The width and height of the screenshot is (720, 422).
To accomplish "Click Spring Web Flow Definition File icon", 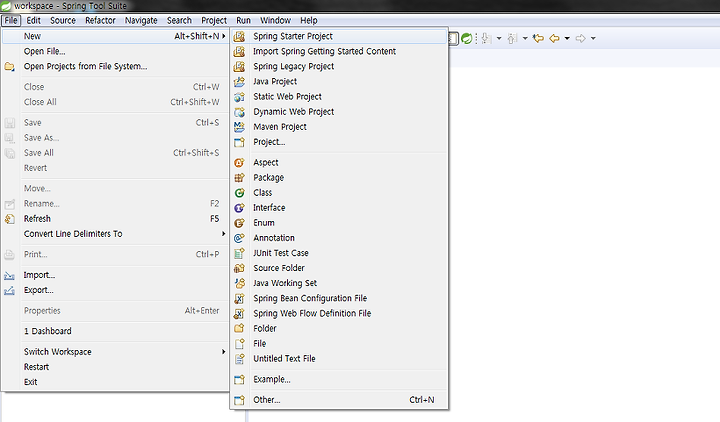I will 239,314.
